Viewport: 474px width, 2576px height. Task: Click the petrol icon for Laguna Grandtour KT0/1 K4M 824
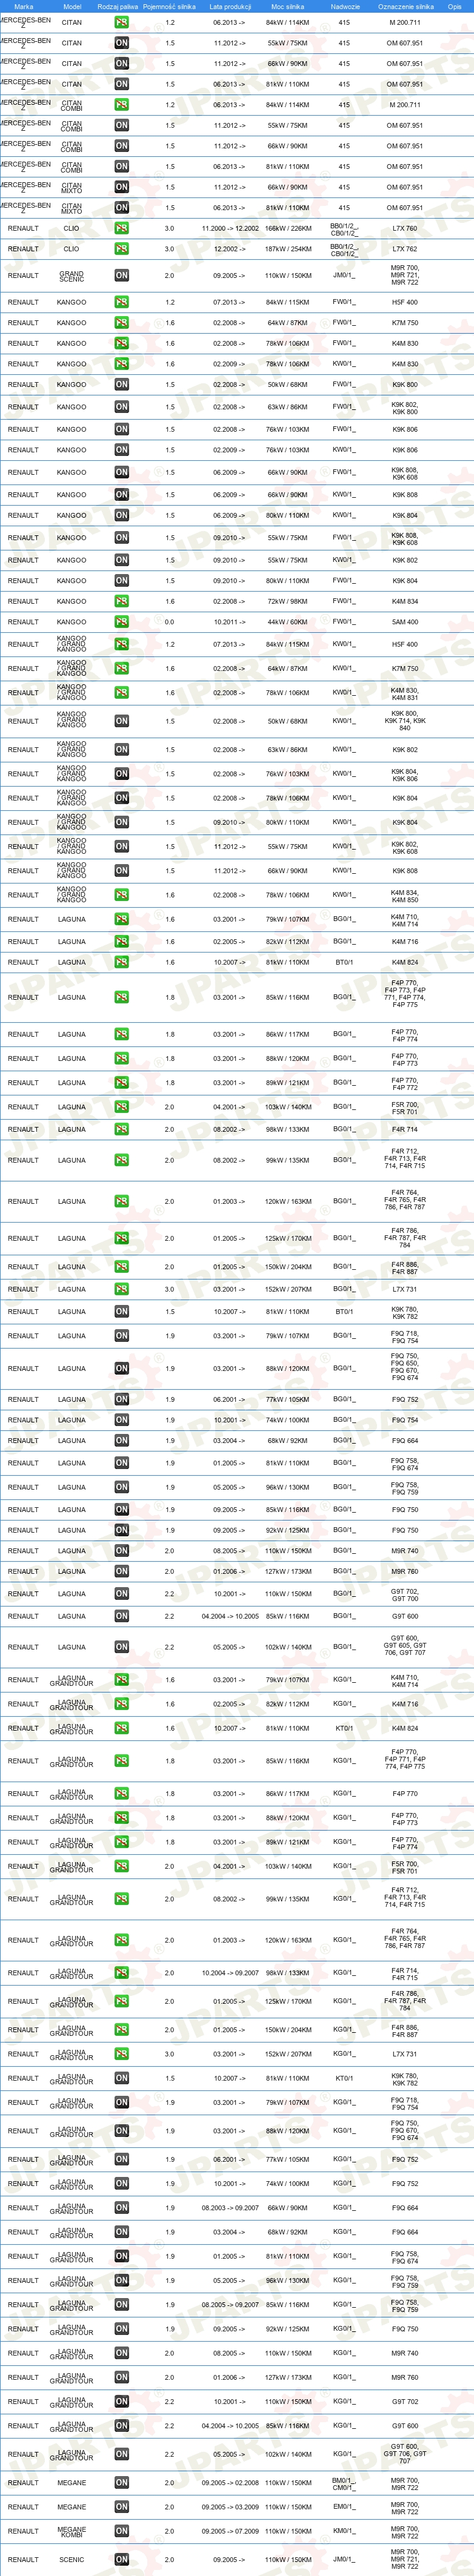(x=121, y=1728)
